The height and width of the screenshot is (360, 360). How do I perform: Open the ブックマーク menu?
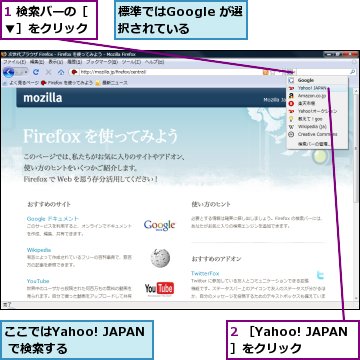pos(102,62)
